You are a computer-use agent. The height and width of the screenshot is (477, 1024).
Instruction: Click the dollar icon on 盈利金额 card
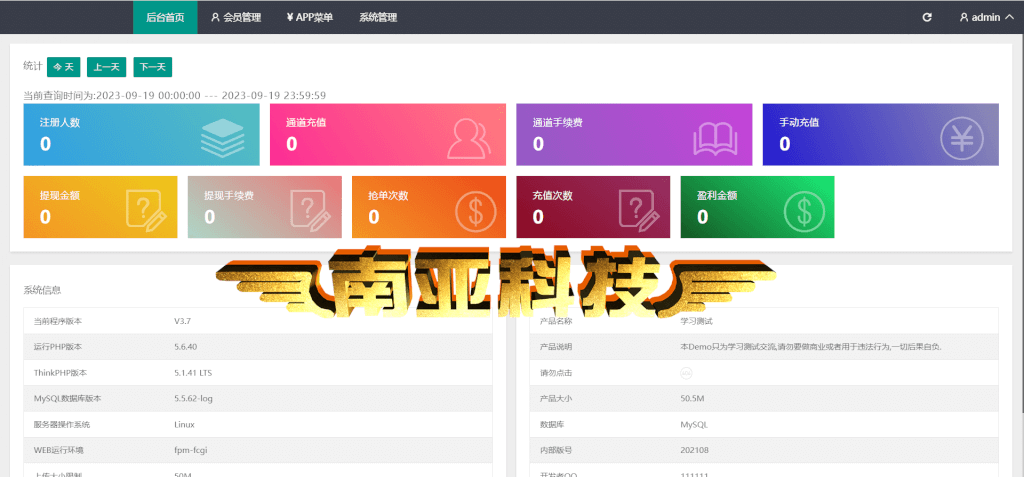click(x=805, y=210)
